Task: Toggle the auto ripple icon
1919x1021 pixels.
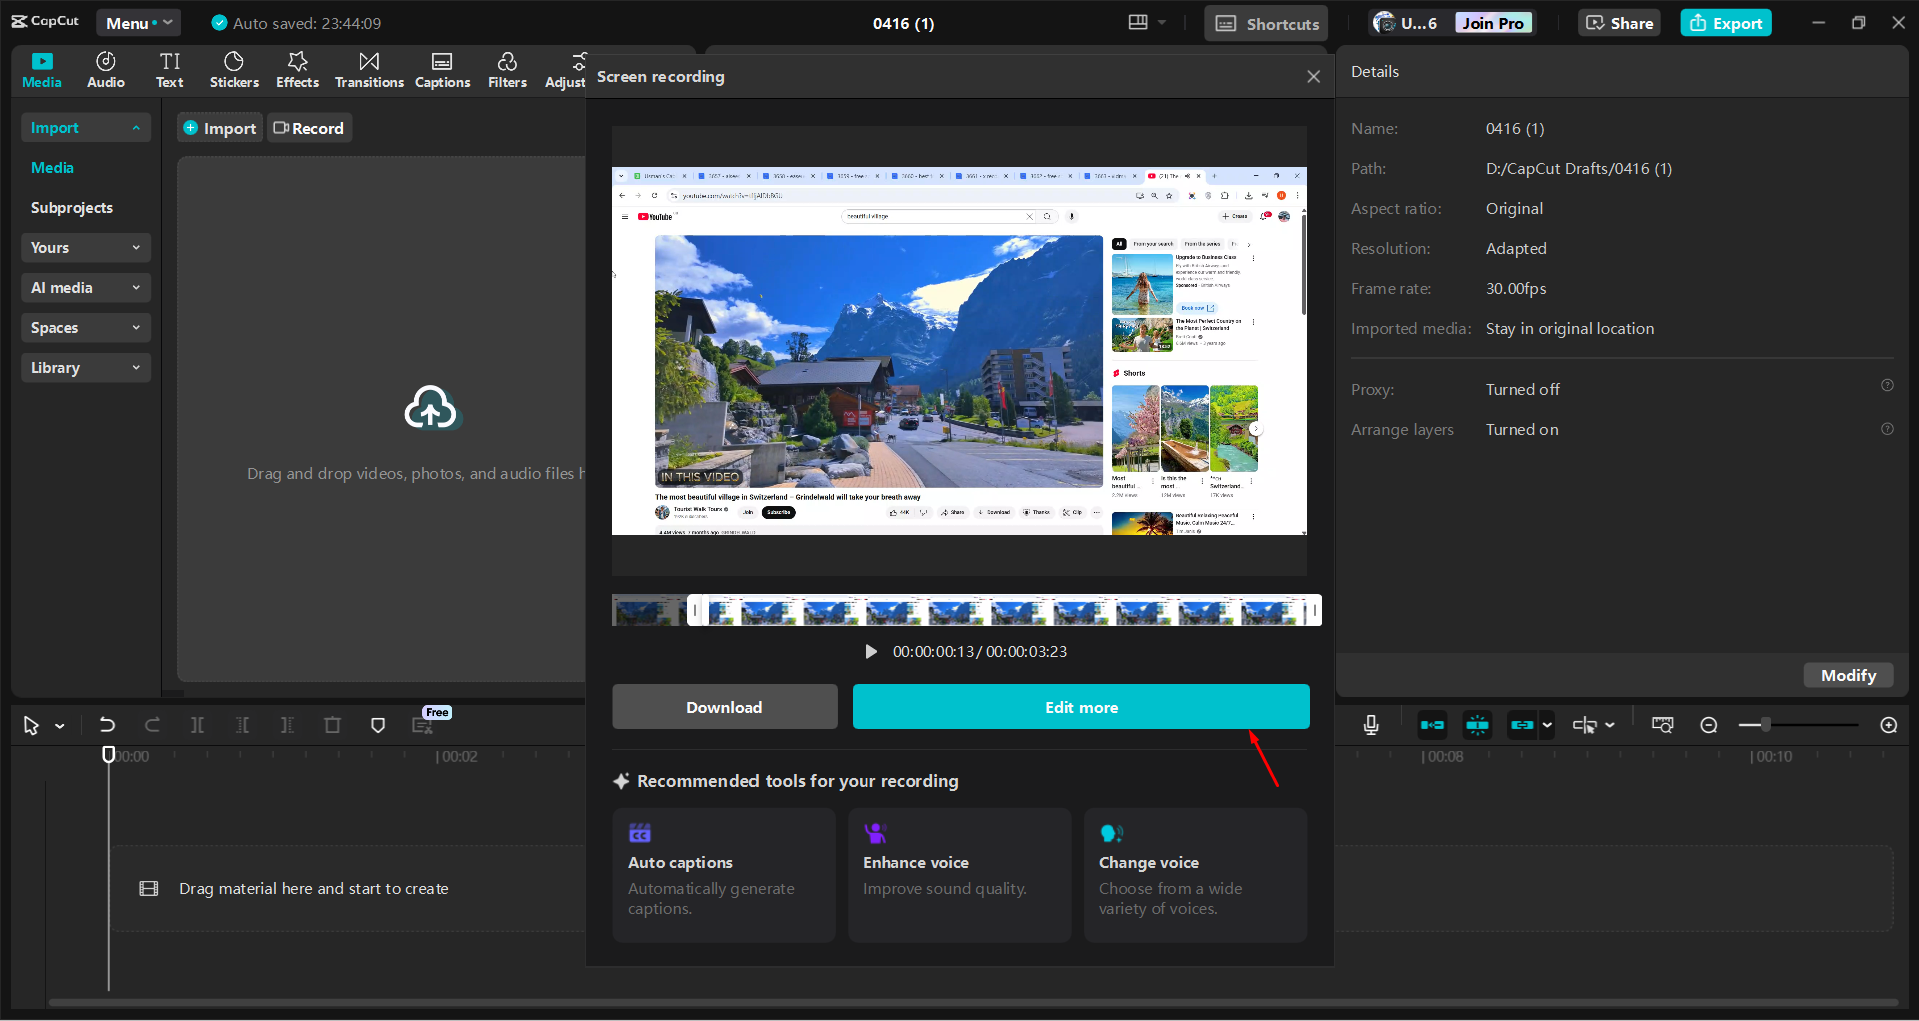Action: (x=1431, y=724)
